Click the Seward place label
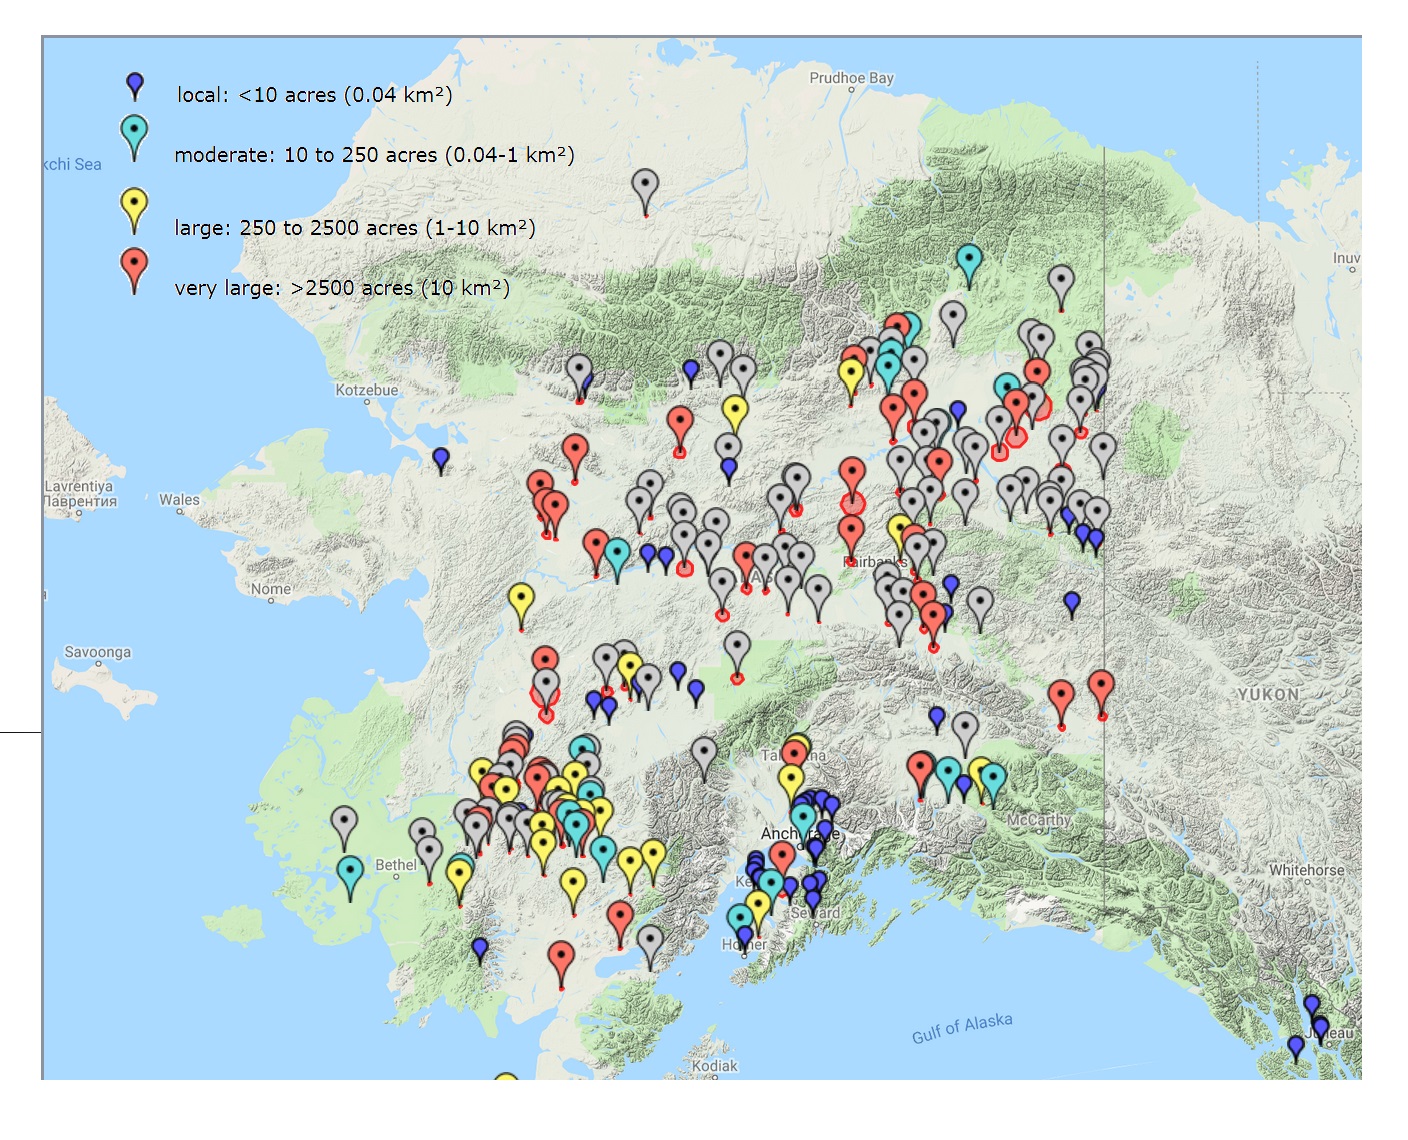The width and height of the screenshot is (1408, 1140). (815, 912)
